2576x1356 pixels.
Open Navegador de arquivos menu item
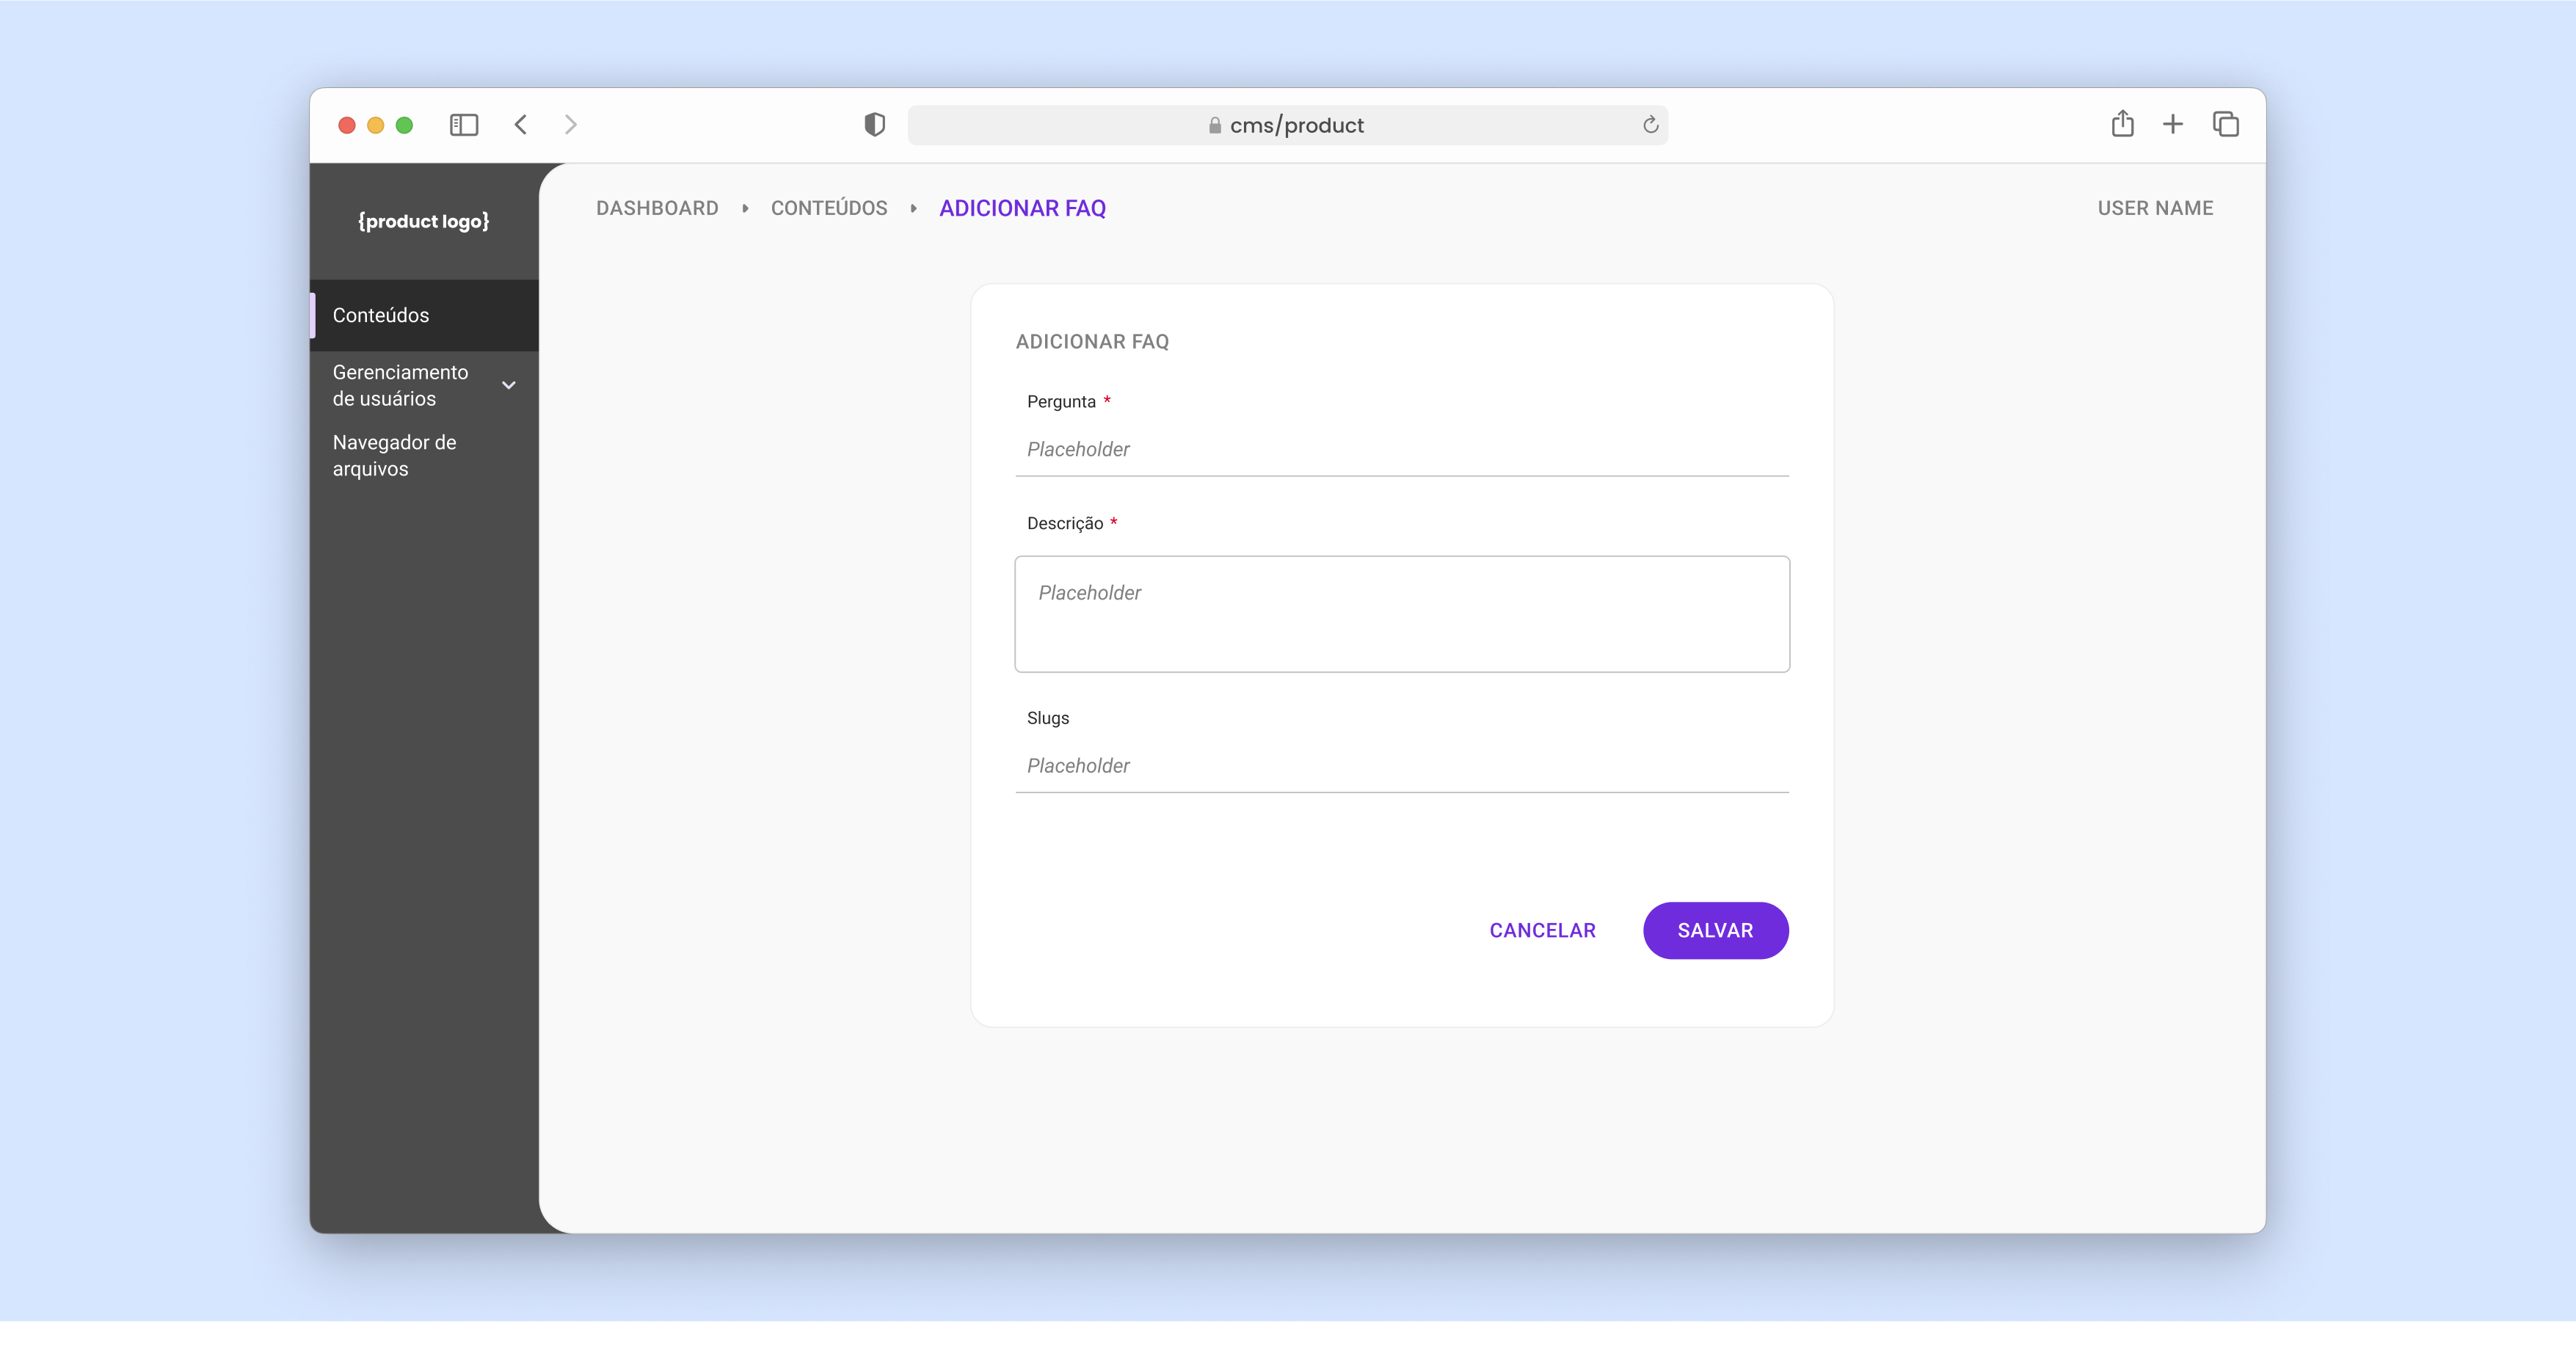coord(424,456)
